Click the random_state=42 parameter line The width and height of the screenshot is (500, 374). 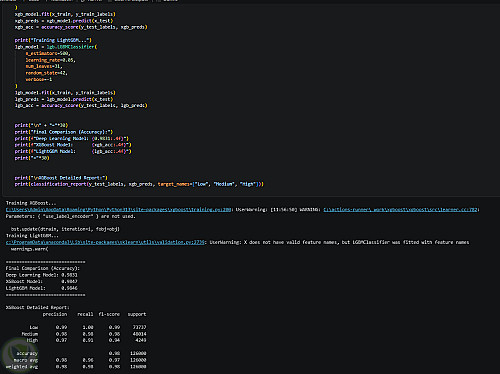(46, 73)
